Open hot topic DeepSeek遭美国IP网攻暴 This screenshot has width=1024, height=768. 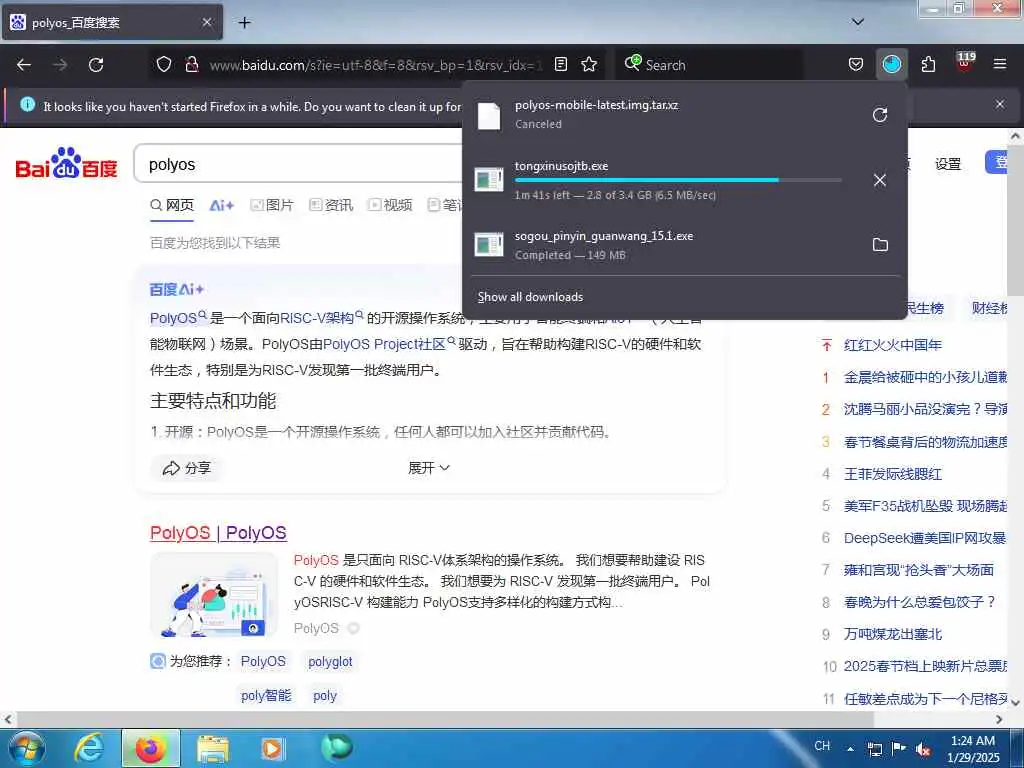tap(925, 537)
